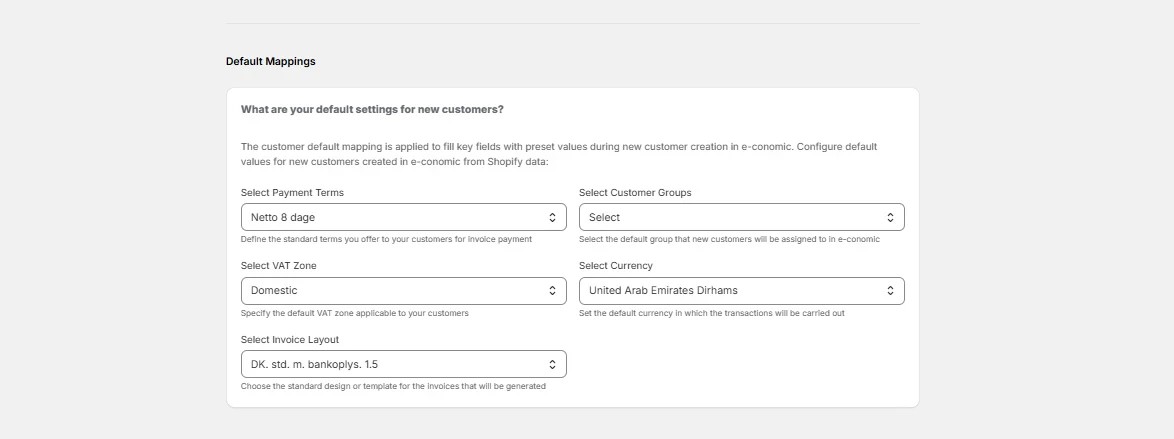
Task: Open the Select VAT Zone dropdown
Action: (404, 291)
